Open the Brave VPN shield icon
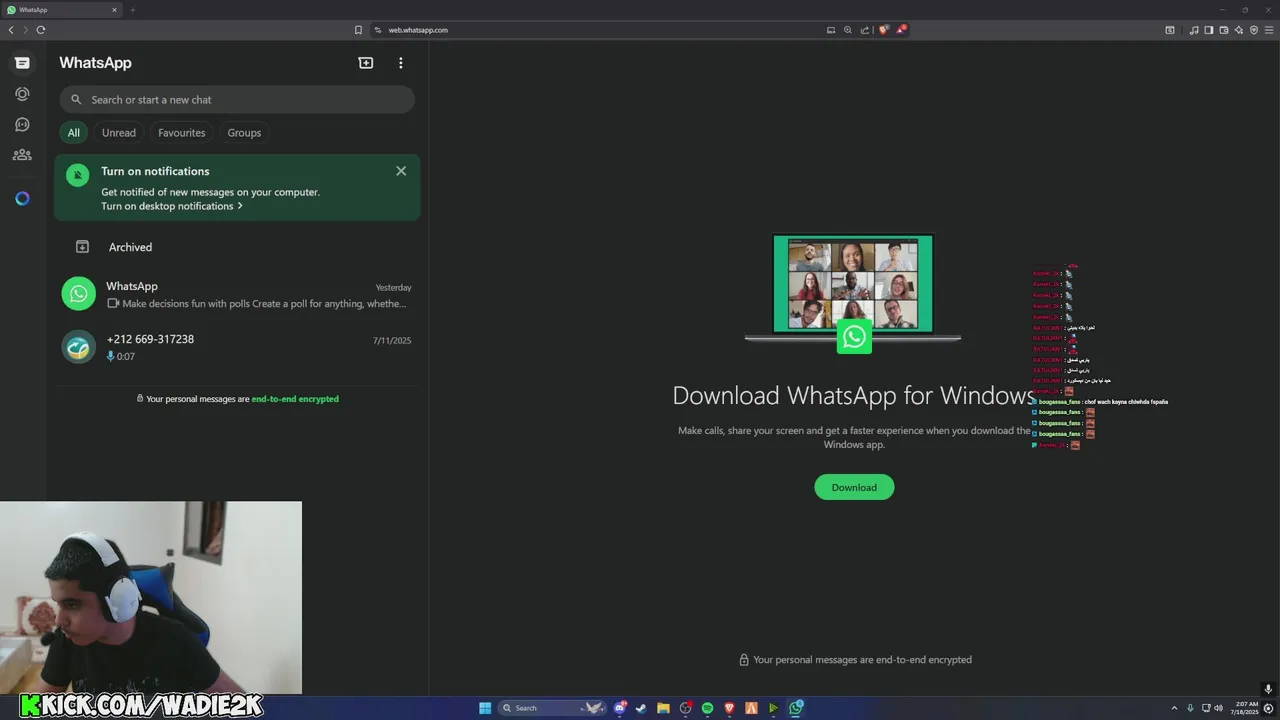Screen dimensions: 1280x720 pyautogui.click(x=1254, y=30)
